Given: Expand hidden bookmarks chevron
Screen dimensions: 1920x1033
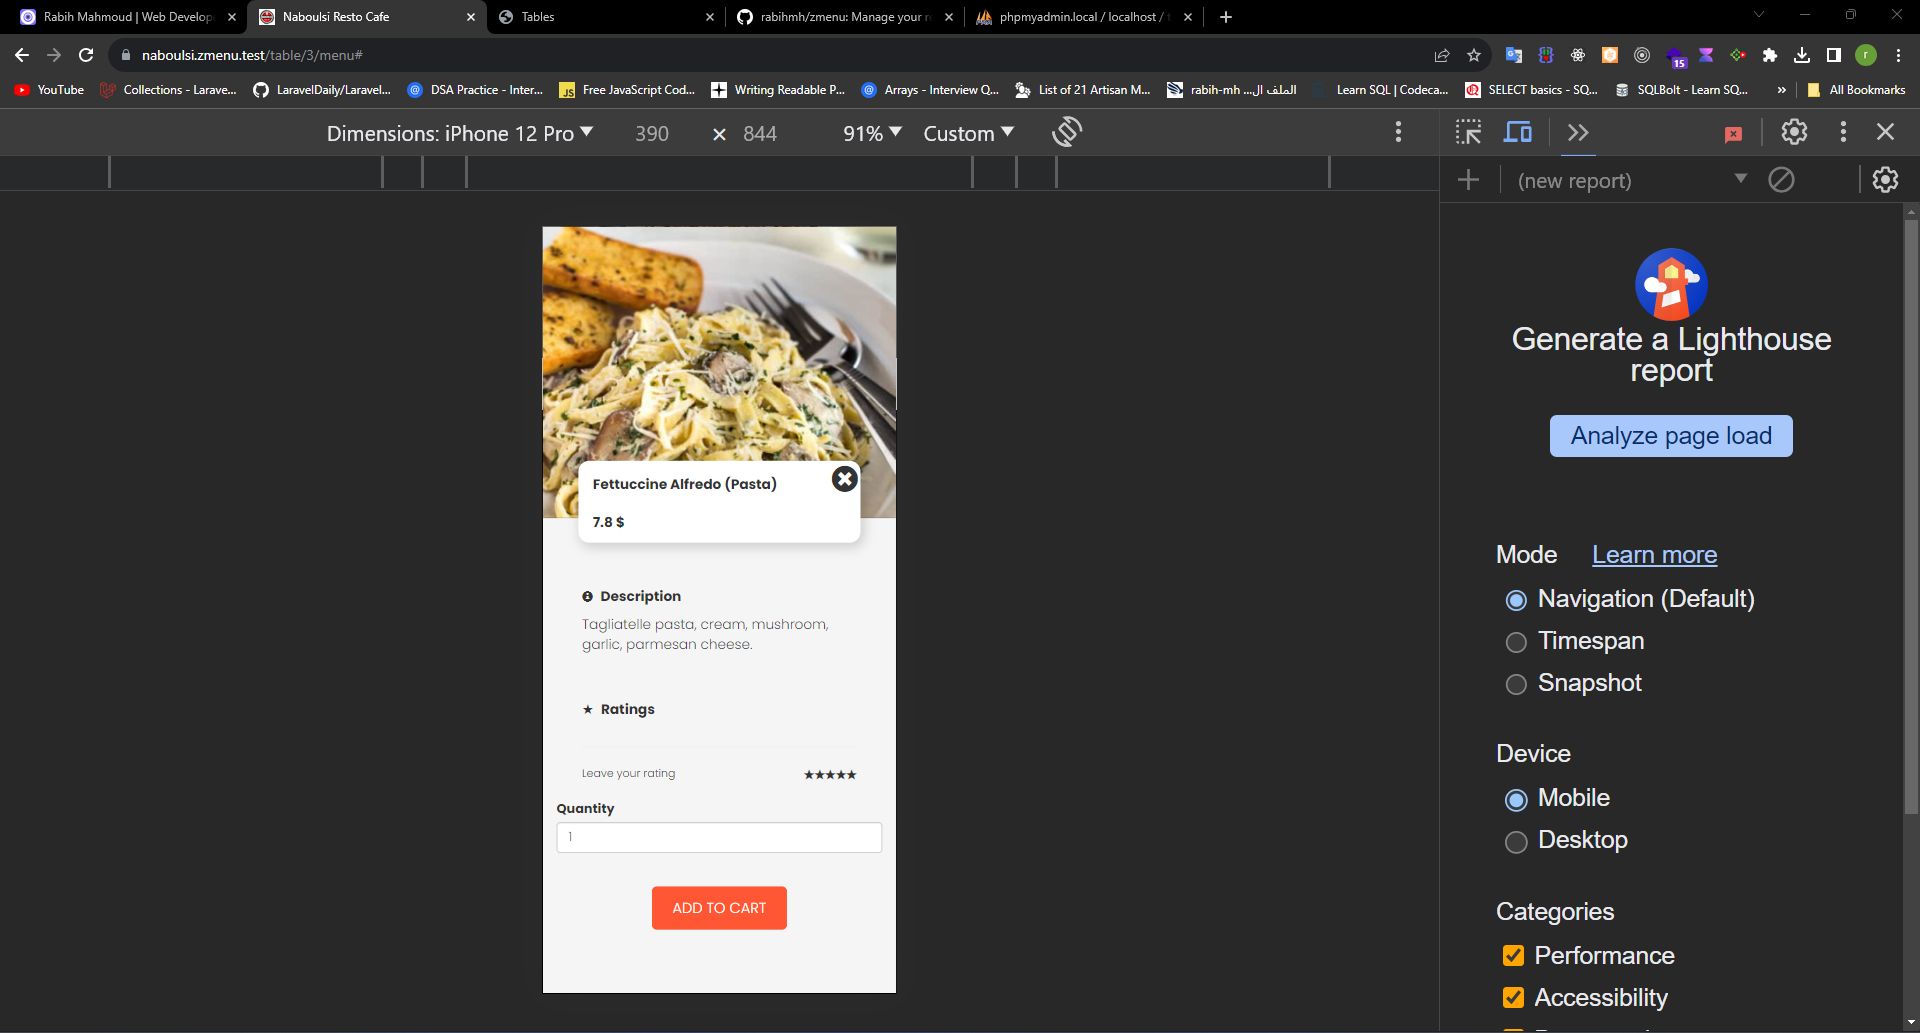Looking at the screenshot, I should [1781, 90].
